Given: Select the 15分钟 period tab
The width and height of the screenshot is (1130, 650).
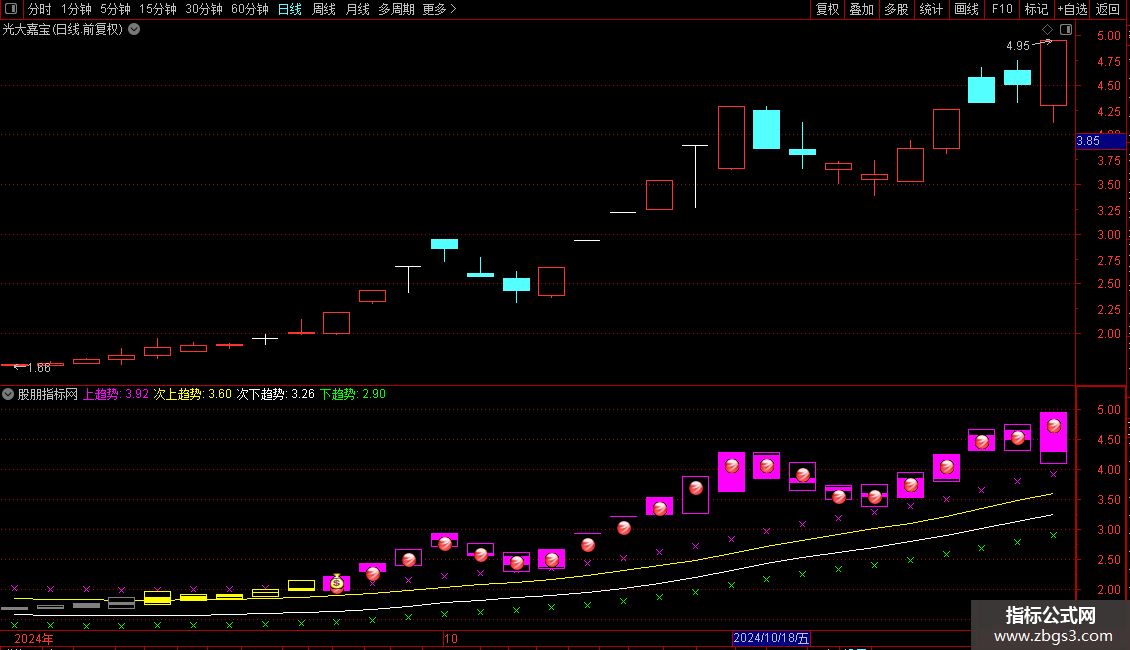Looking at the screenshot, I should 157,9.
